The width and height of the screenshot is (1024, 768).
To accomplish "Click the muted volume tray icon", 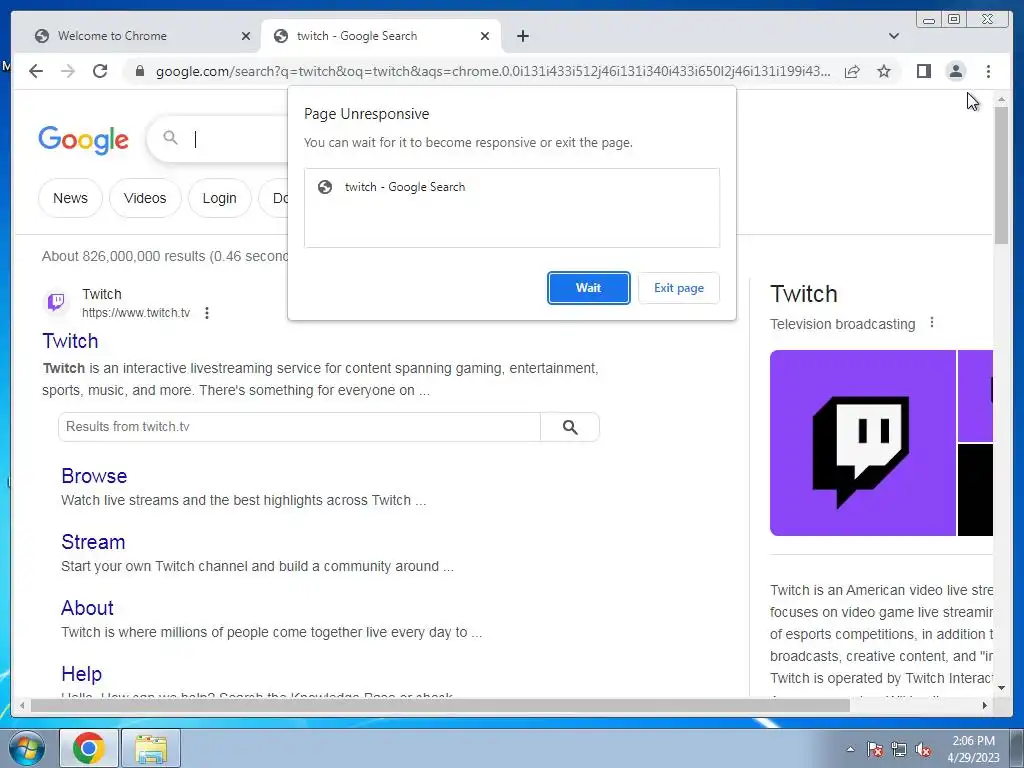I will pyautogui.click(x=923, y=749).
